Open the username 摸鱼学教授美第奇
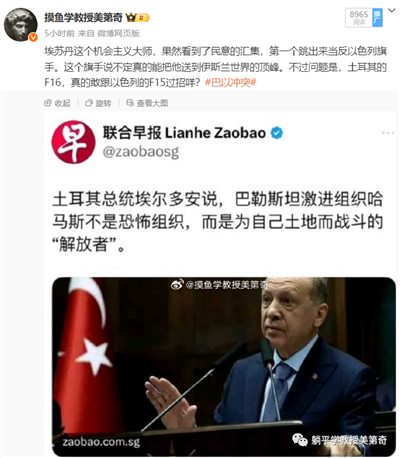The width and height of the screenshot is (400, 458). (84, 17)
